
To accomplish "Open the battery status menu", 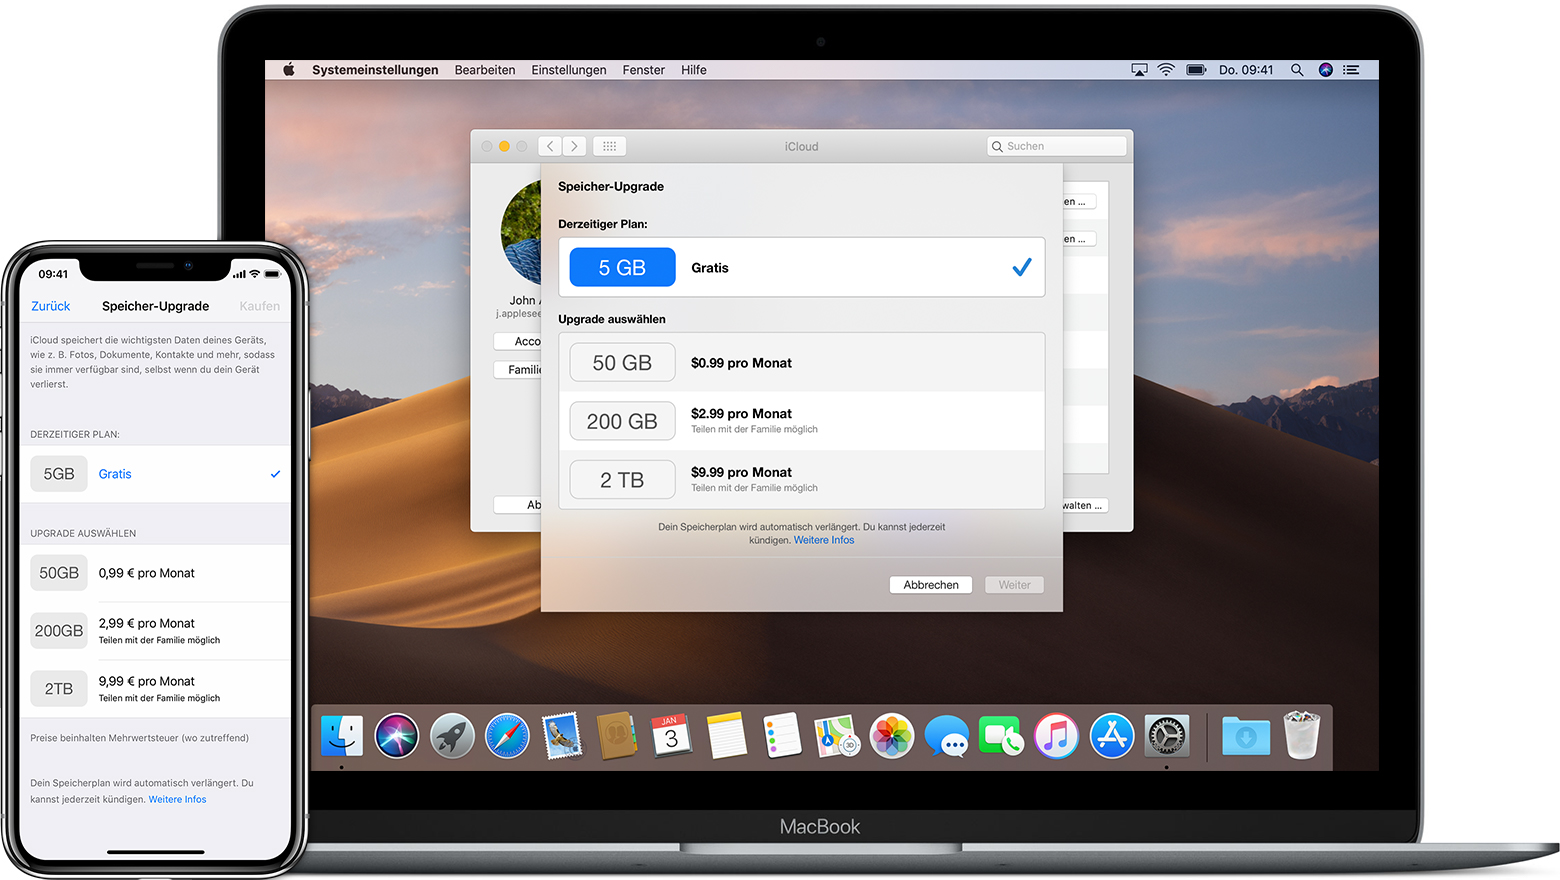I will pyautogui.click(x=1196, y=70).
